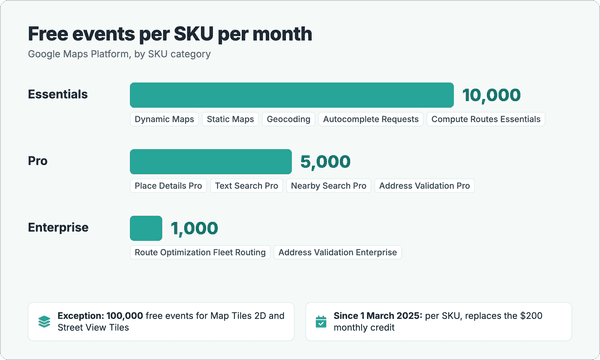
Task: Click the Free events per SKU title
Action: (170, 34)
